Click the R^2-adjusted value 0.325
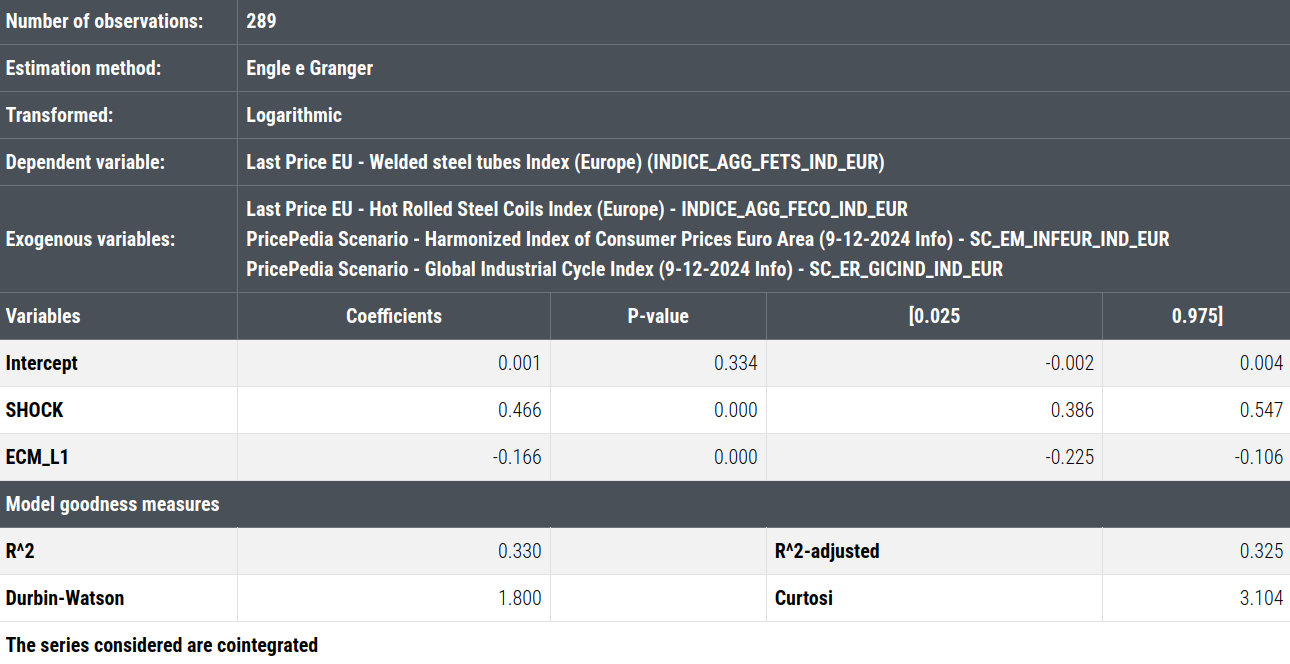The image size is (1290, 664). [x=1261, y=551]
